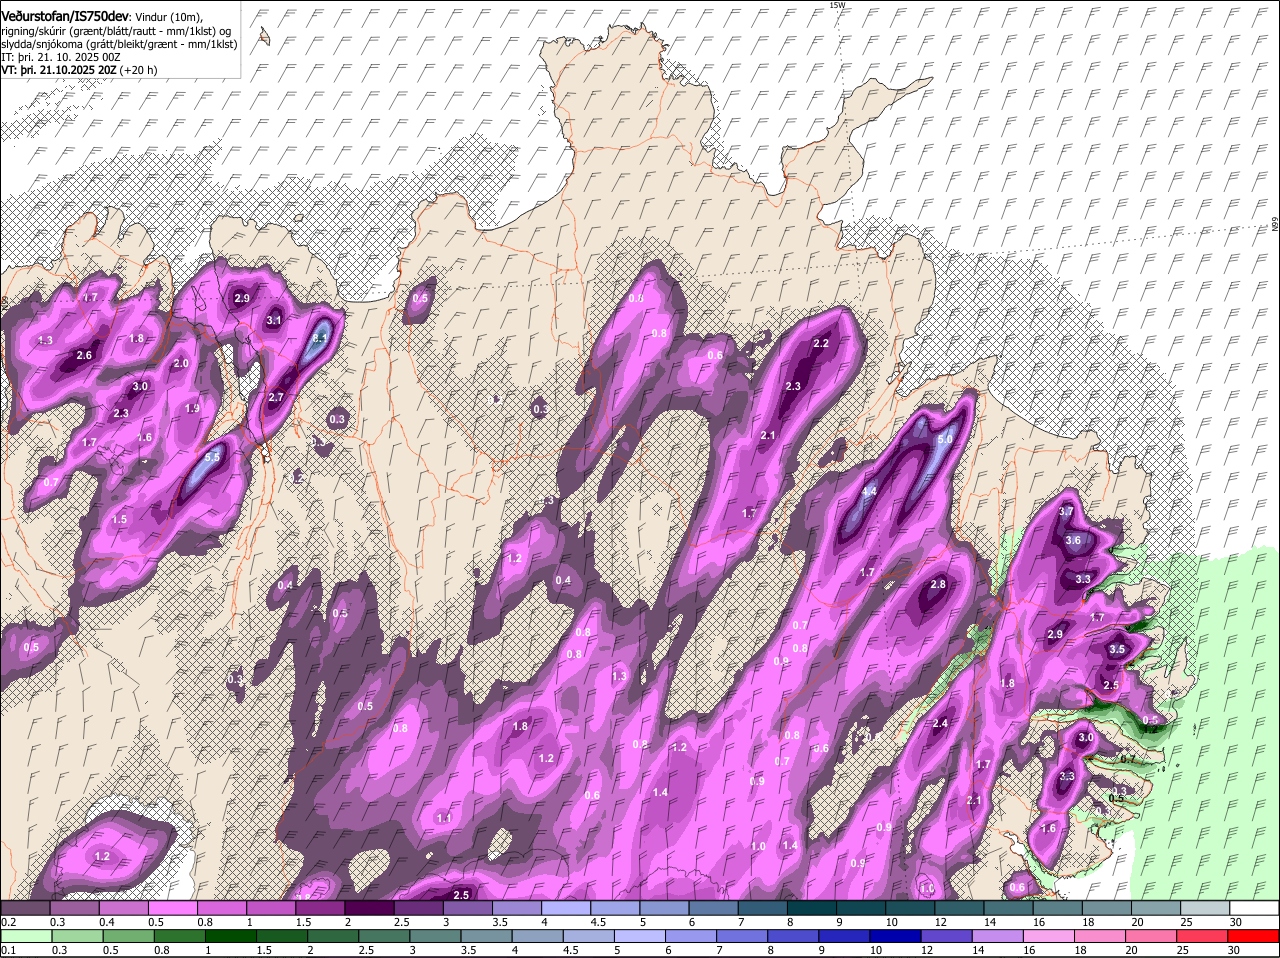Click the 4.4 precipitation value label

click(x=869, y=491)
